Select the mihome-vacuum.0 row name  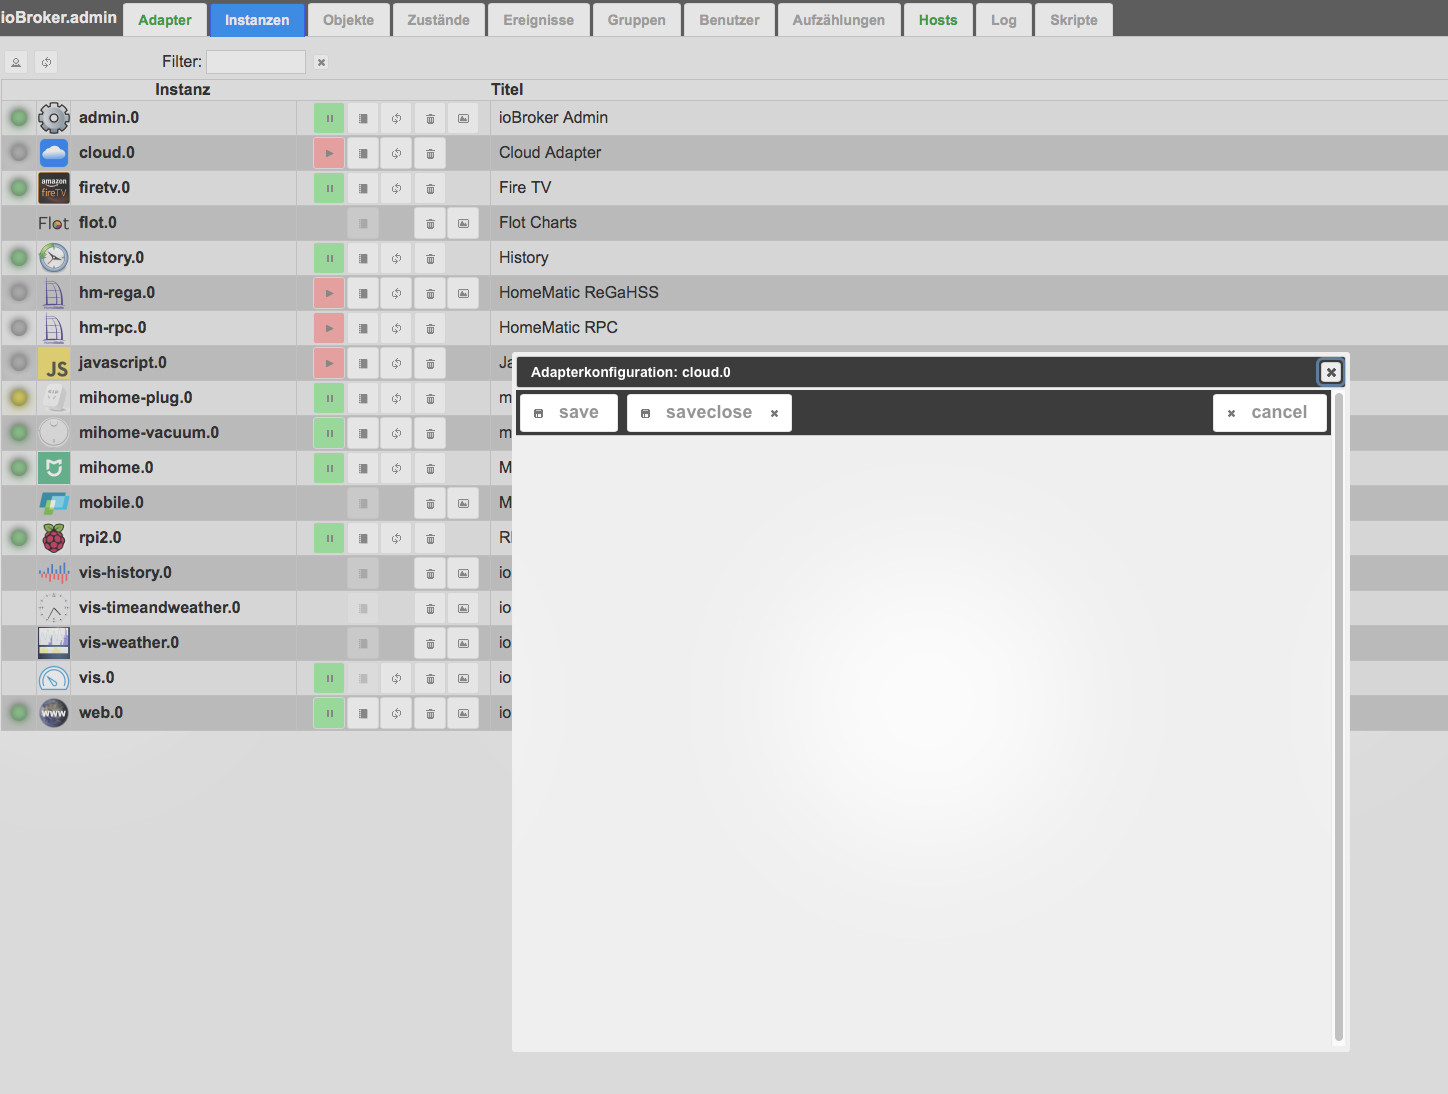149,433
